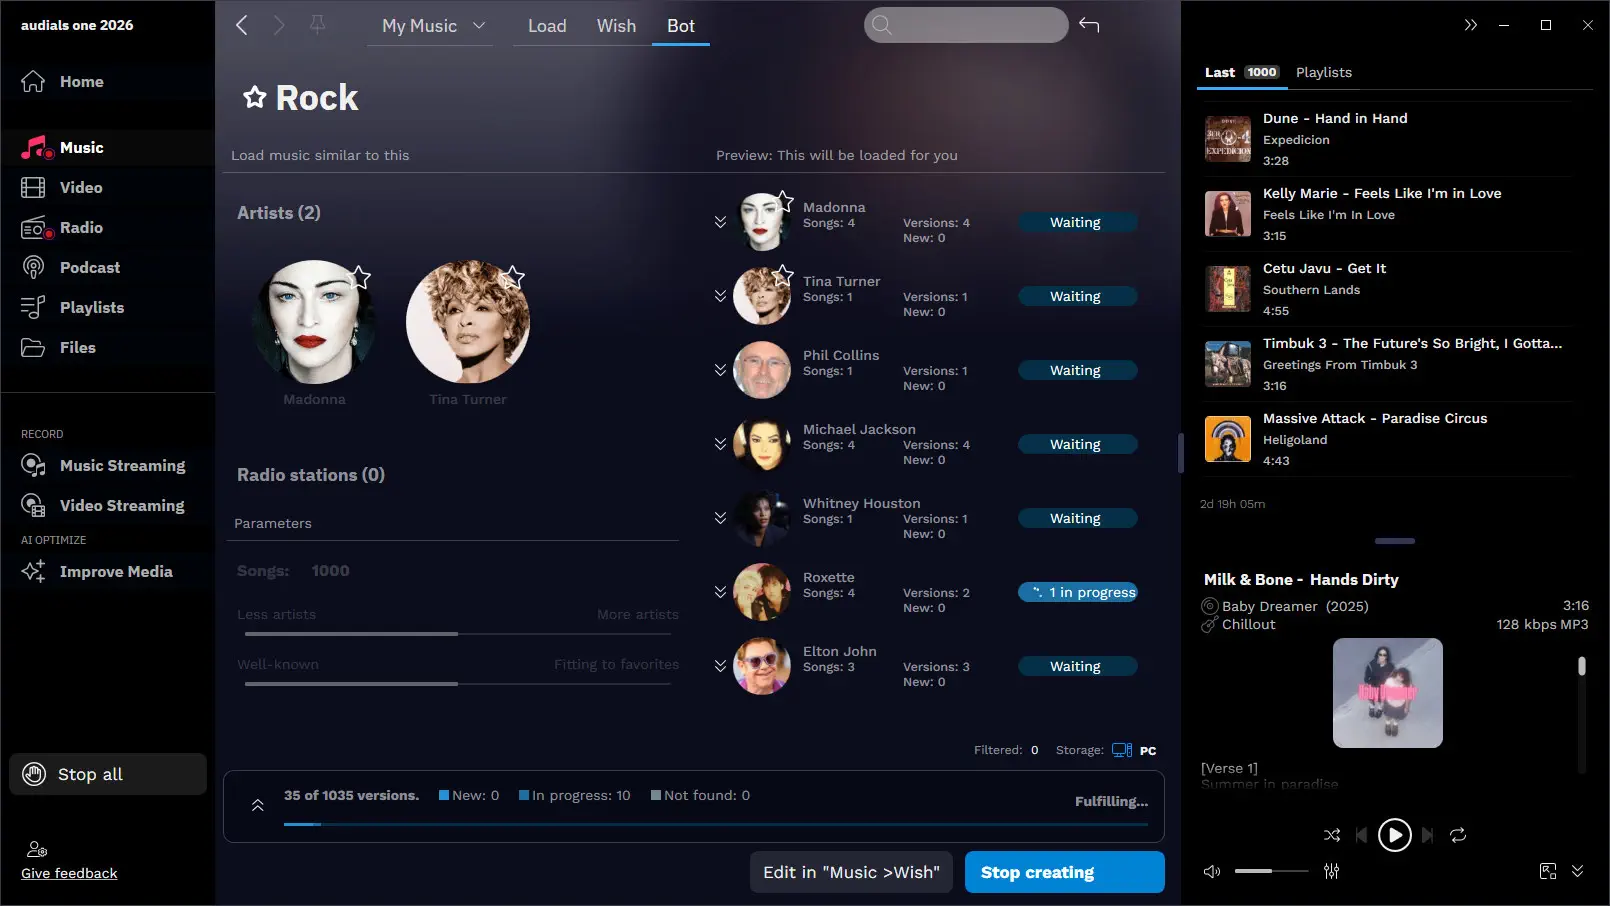This screenshot has height=906, width=1610.
Task: Mute the volume speaker icon
Action: coord(1212,871)
